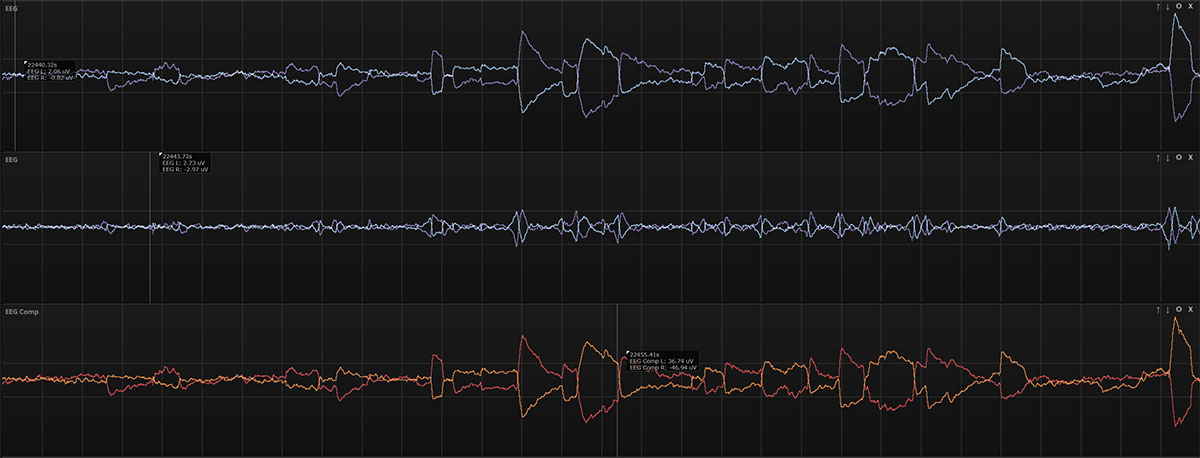
Task: Open settings for the top EEG panel
Action: (x=1179, y=6)
